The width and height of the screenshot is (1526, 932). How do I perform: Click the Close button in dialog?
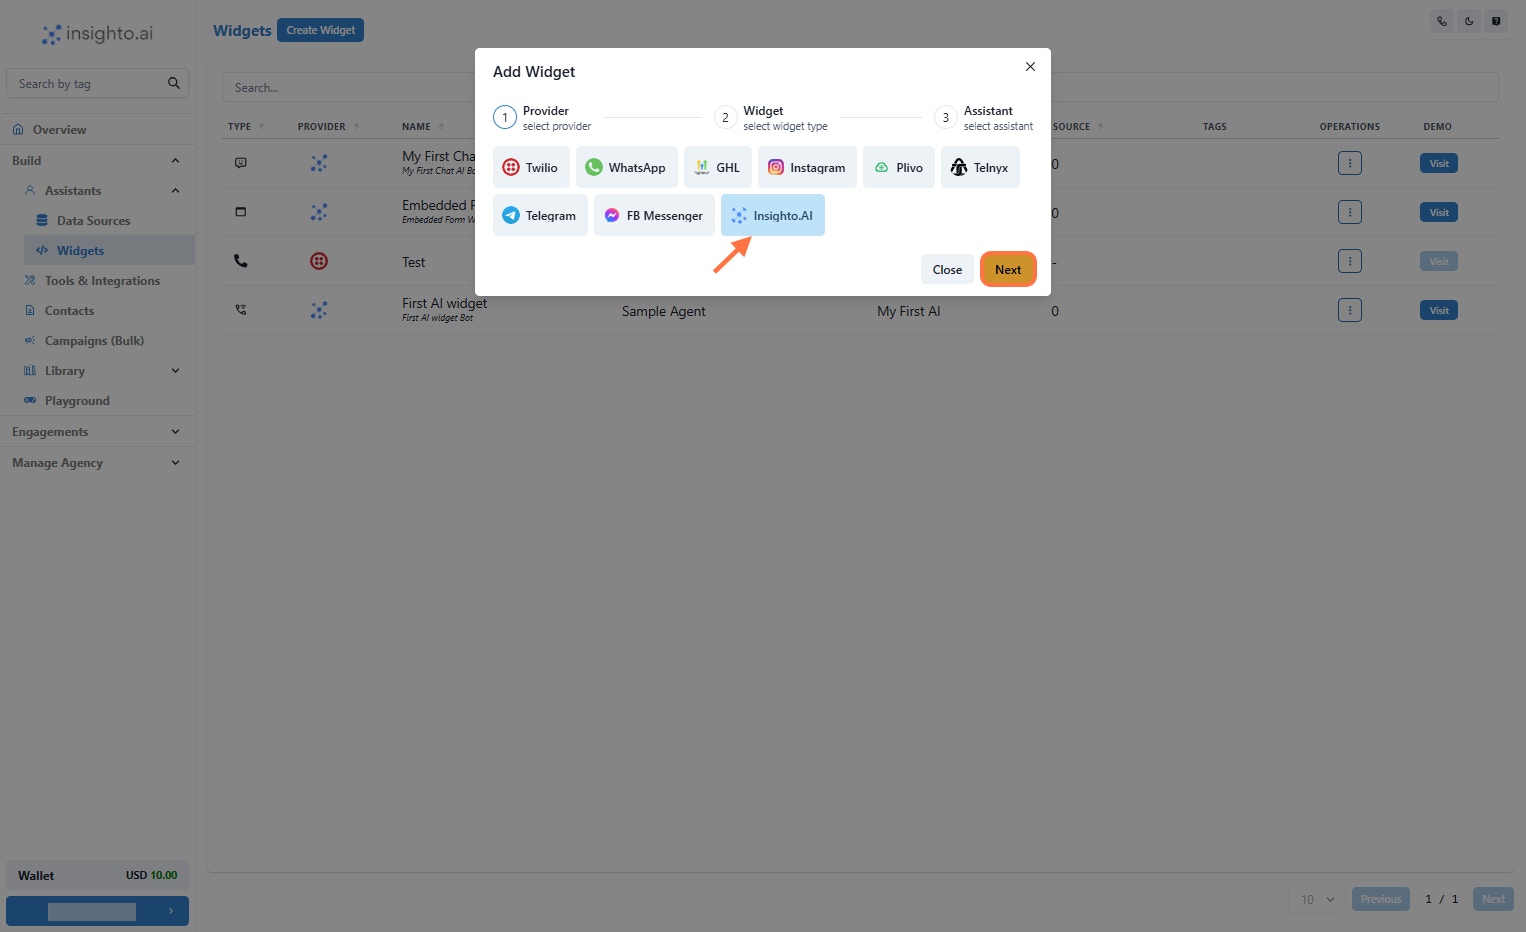pos(947,269)
